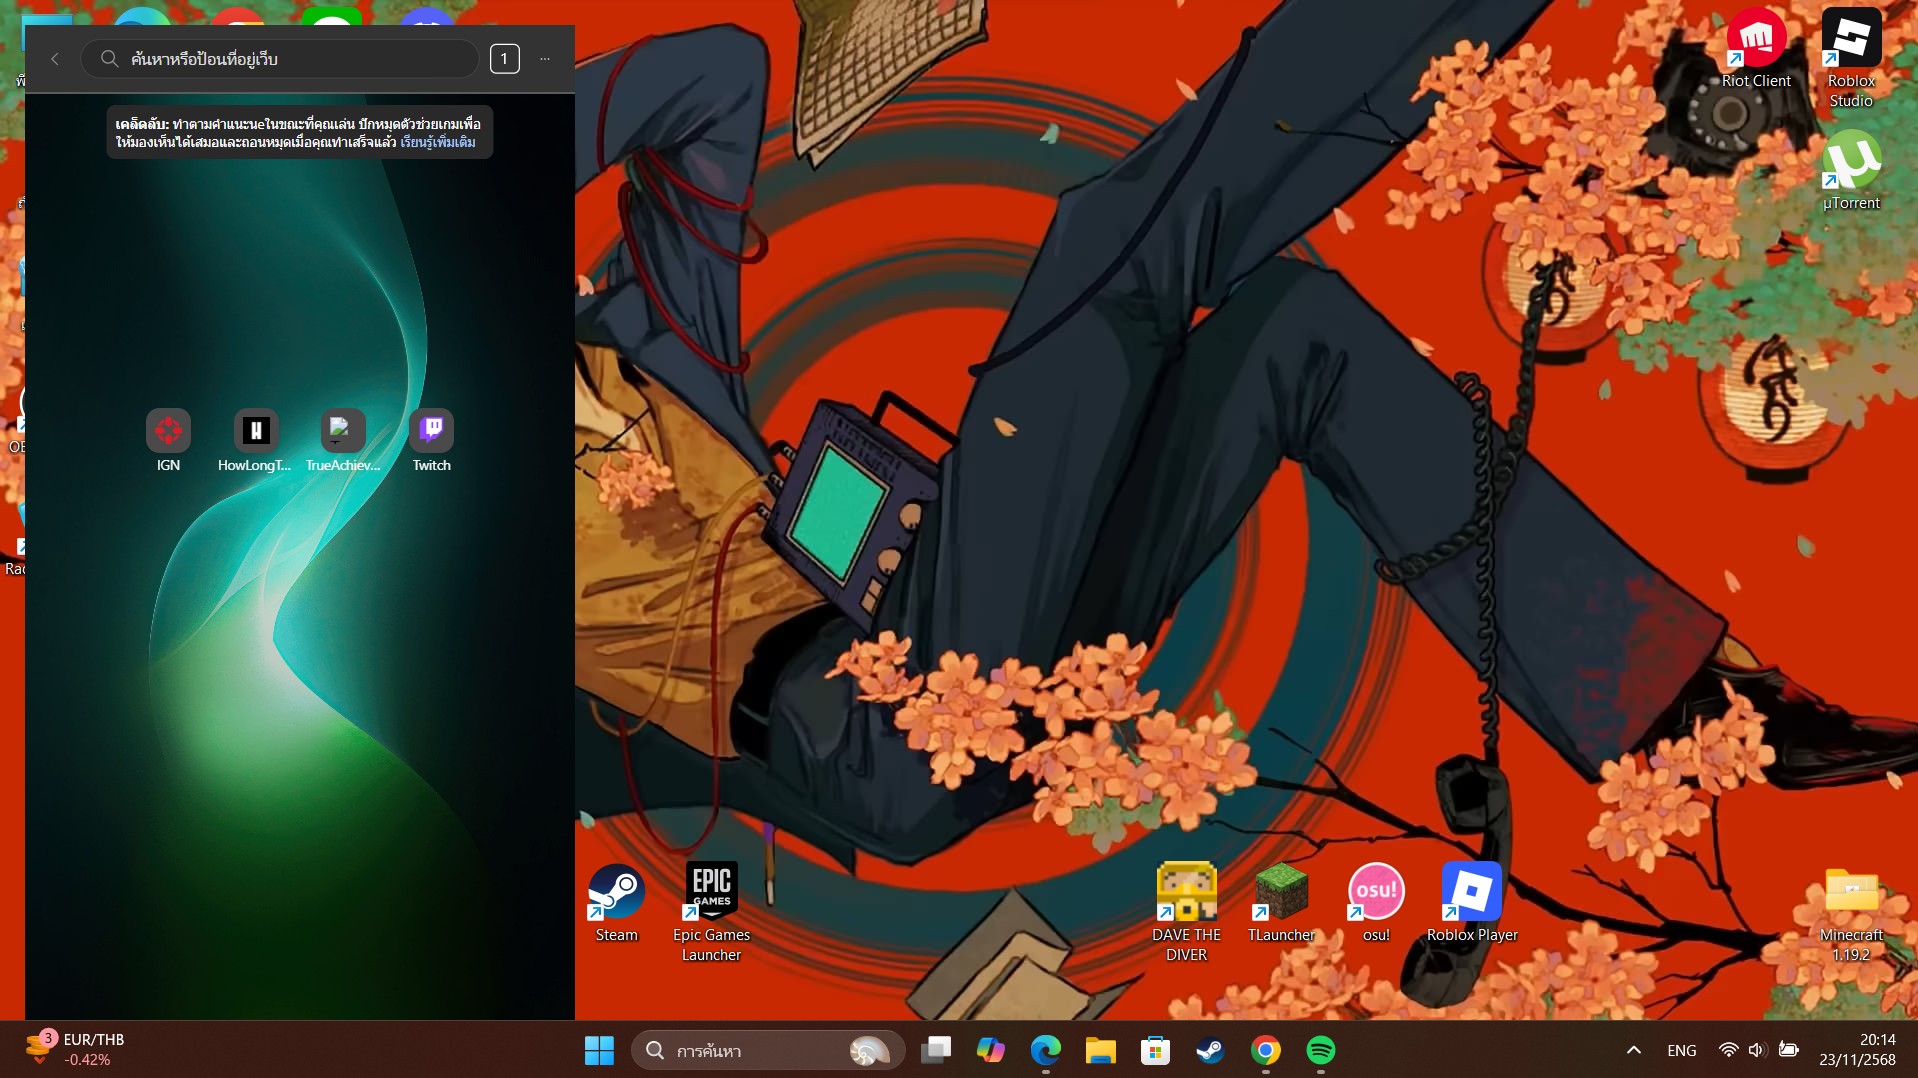Open the three-dot more options menu
Image resolution: width=1918 pixels, height=1078 pixels.
(x=545, y=59)
